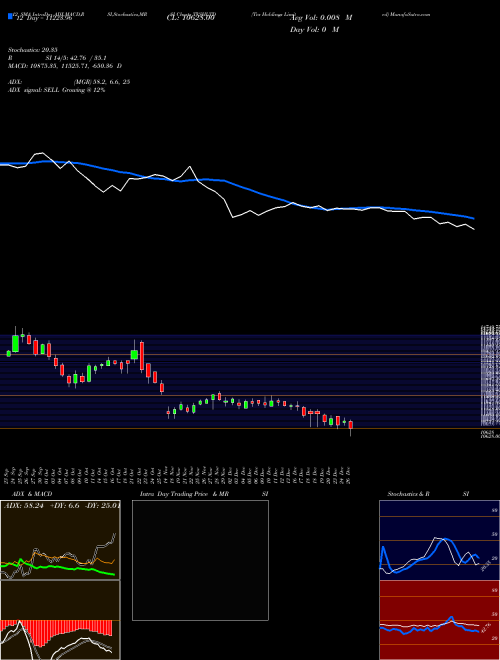Select the 'Avg Vol: 0.008 M' text
Screen dimensions: 500x660
coord(322,18)
